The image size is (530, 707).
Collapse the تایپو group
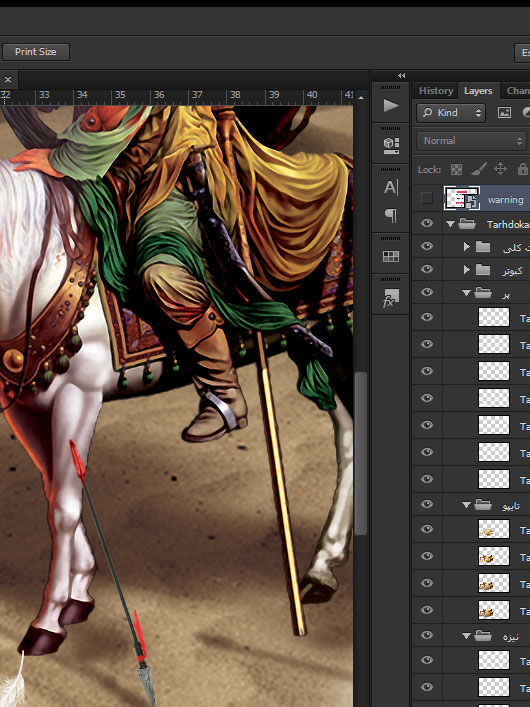[466, 505]
